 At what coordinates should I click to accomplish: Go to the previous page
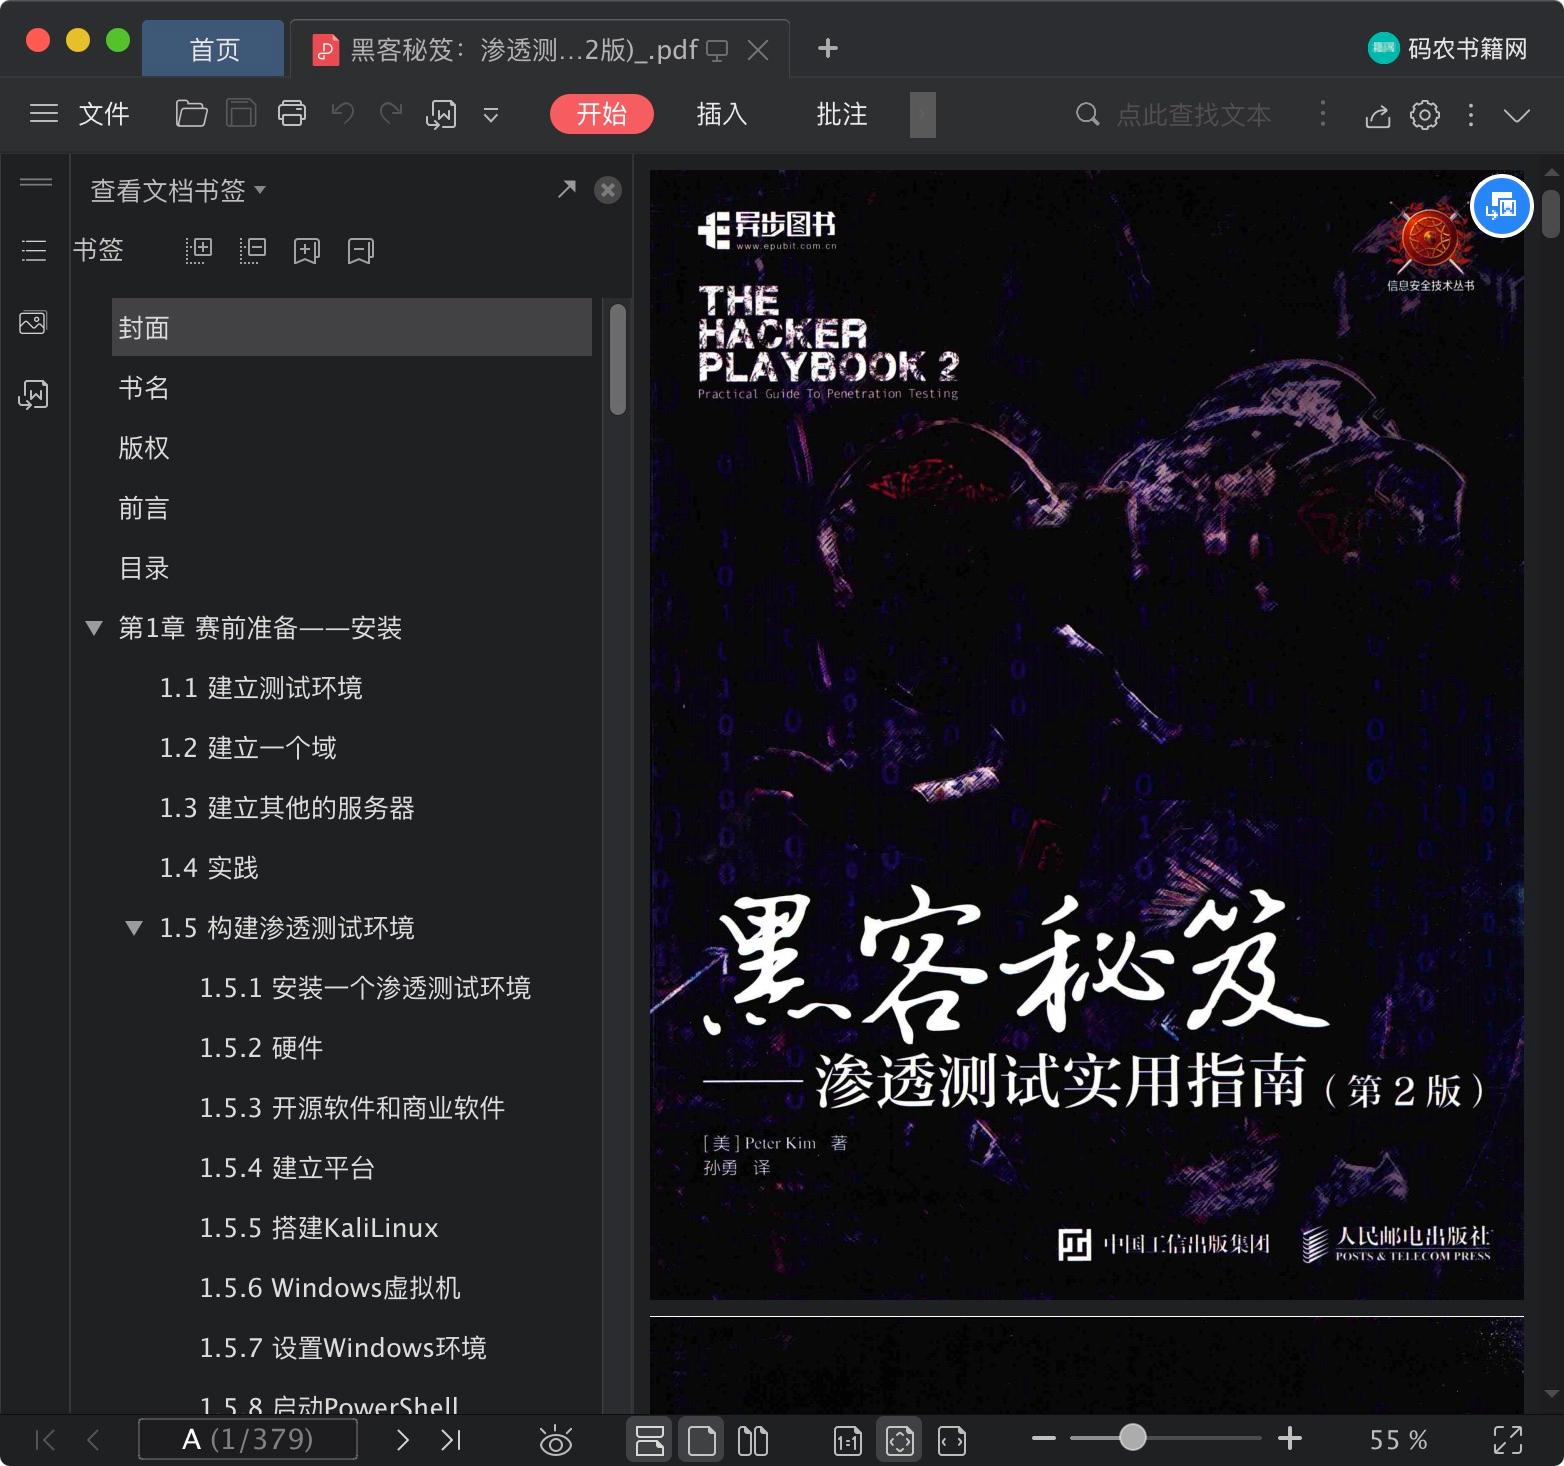[93, 1440]
